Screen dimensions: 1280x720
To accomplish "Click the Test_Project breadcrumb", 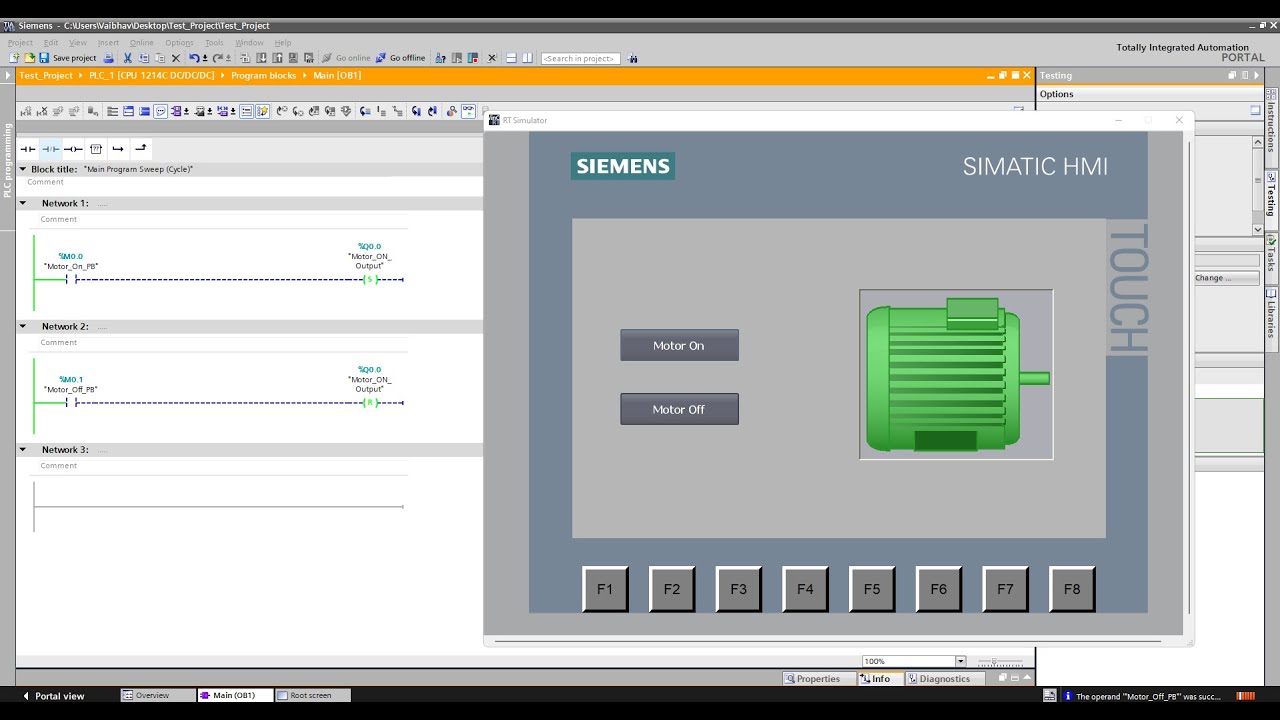I will tap(46, 75).
